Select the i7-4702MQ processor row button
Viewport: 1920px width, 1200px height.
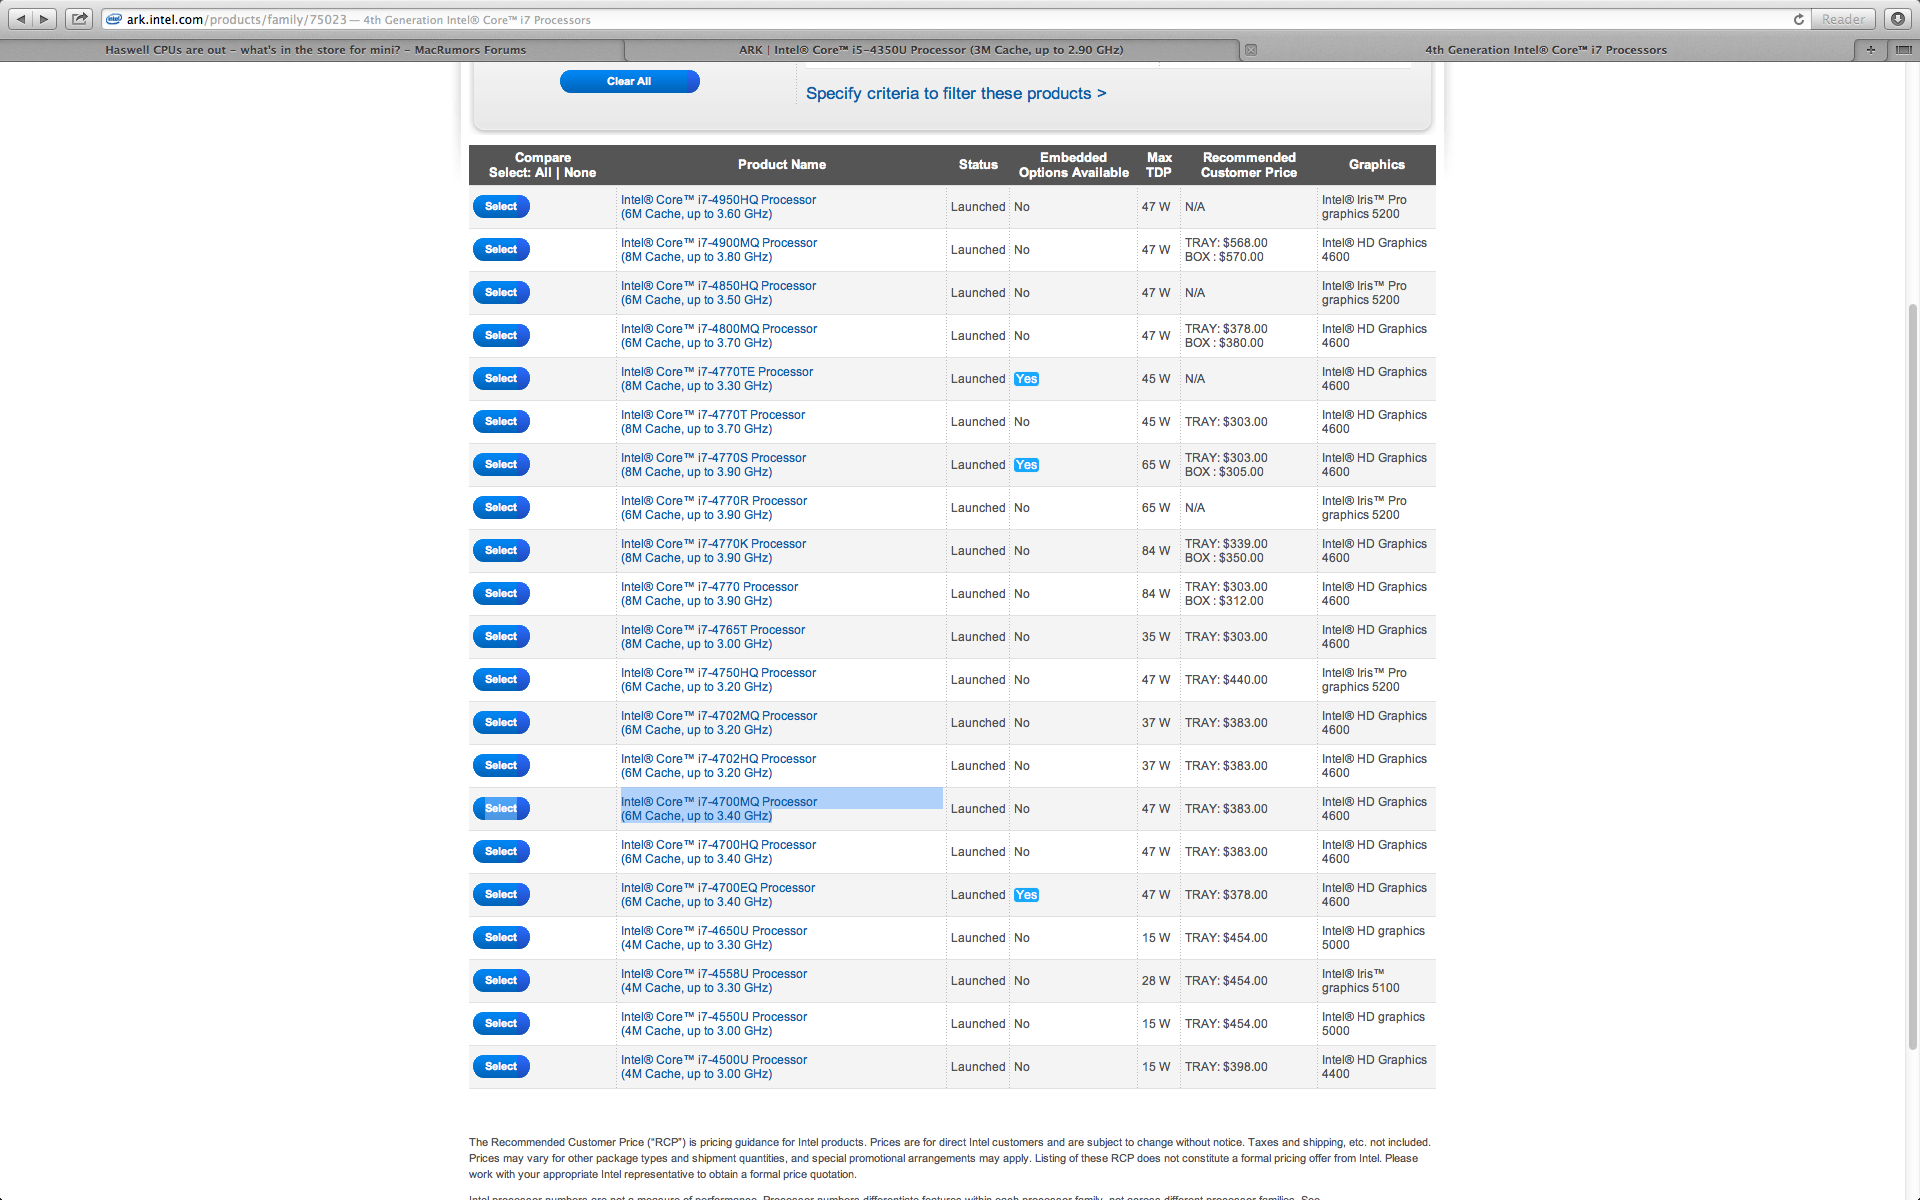[x=501, y=722]
